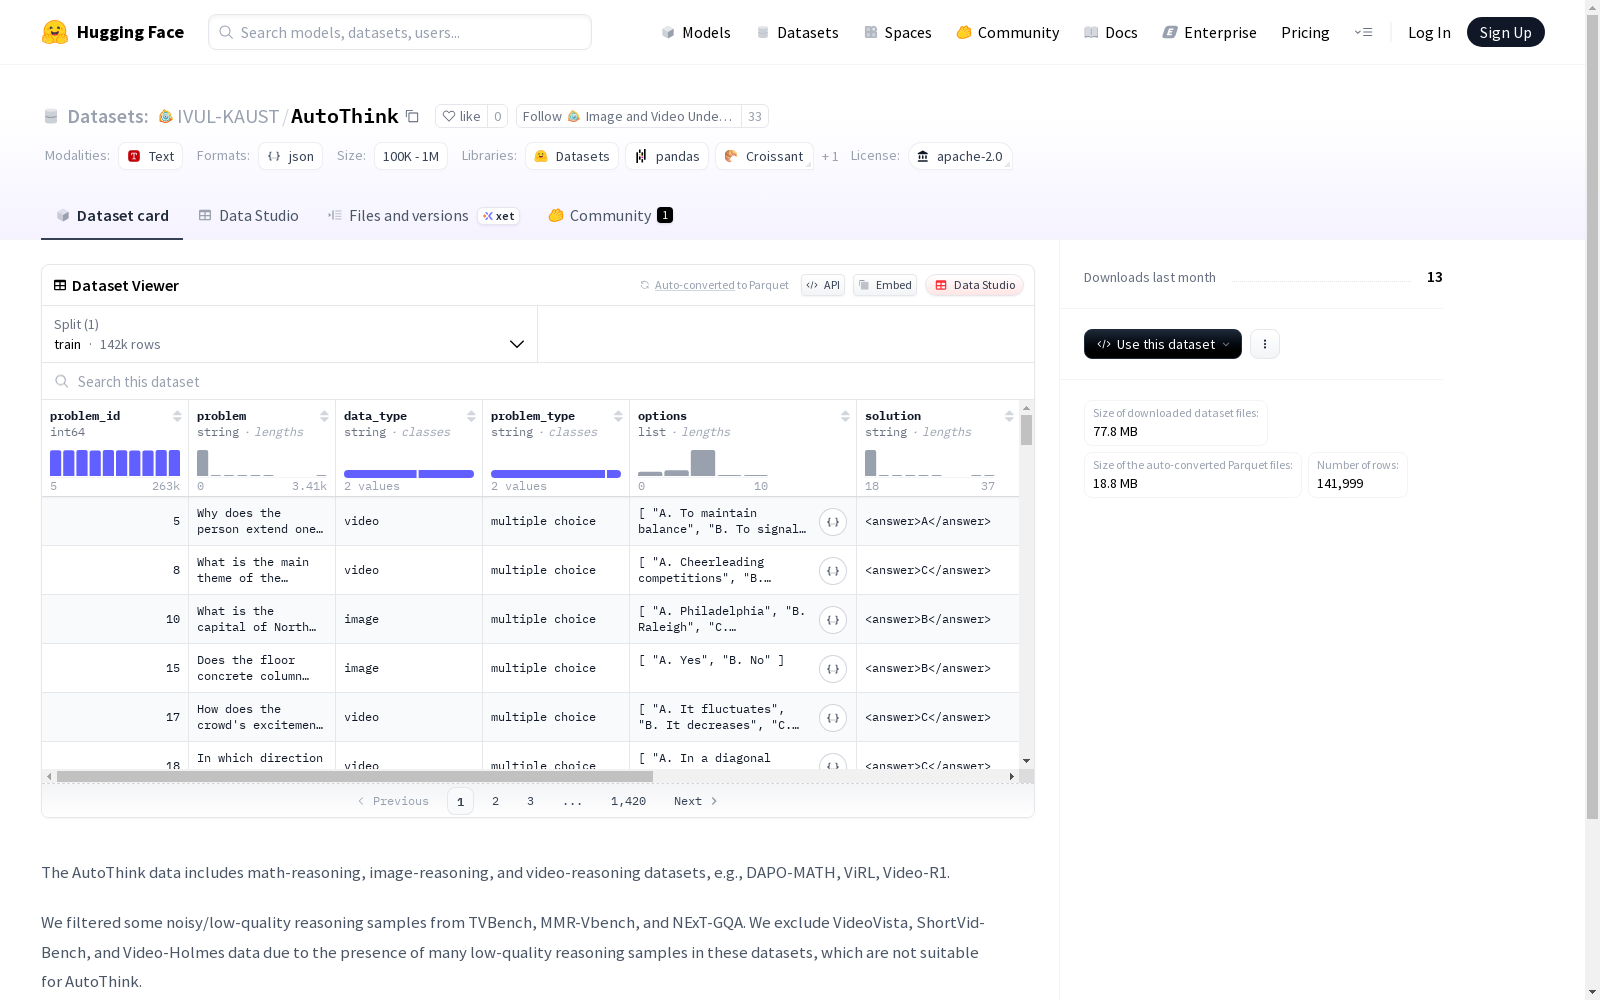
Task: Expand JSON for the 'Yes, No' options cell
Action: pos(833,669)
